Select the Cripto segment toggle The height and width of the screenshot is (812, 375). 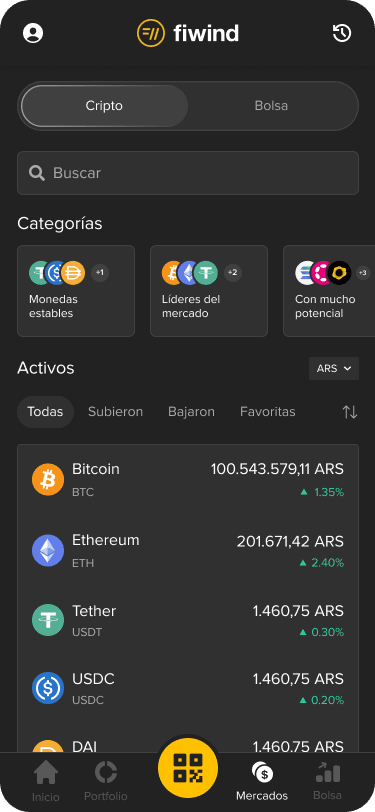104,106
